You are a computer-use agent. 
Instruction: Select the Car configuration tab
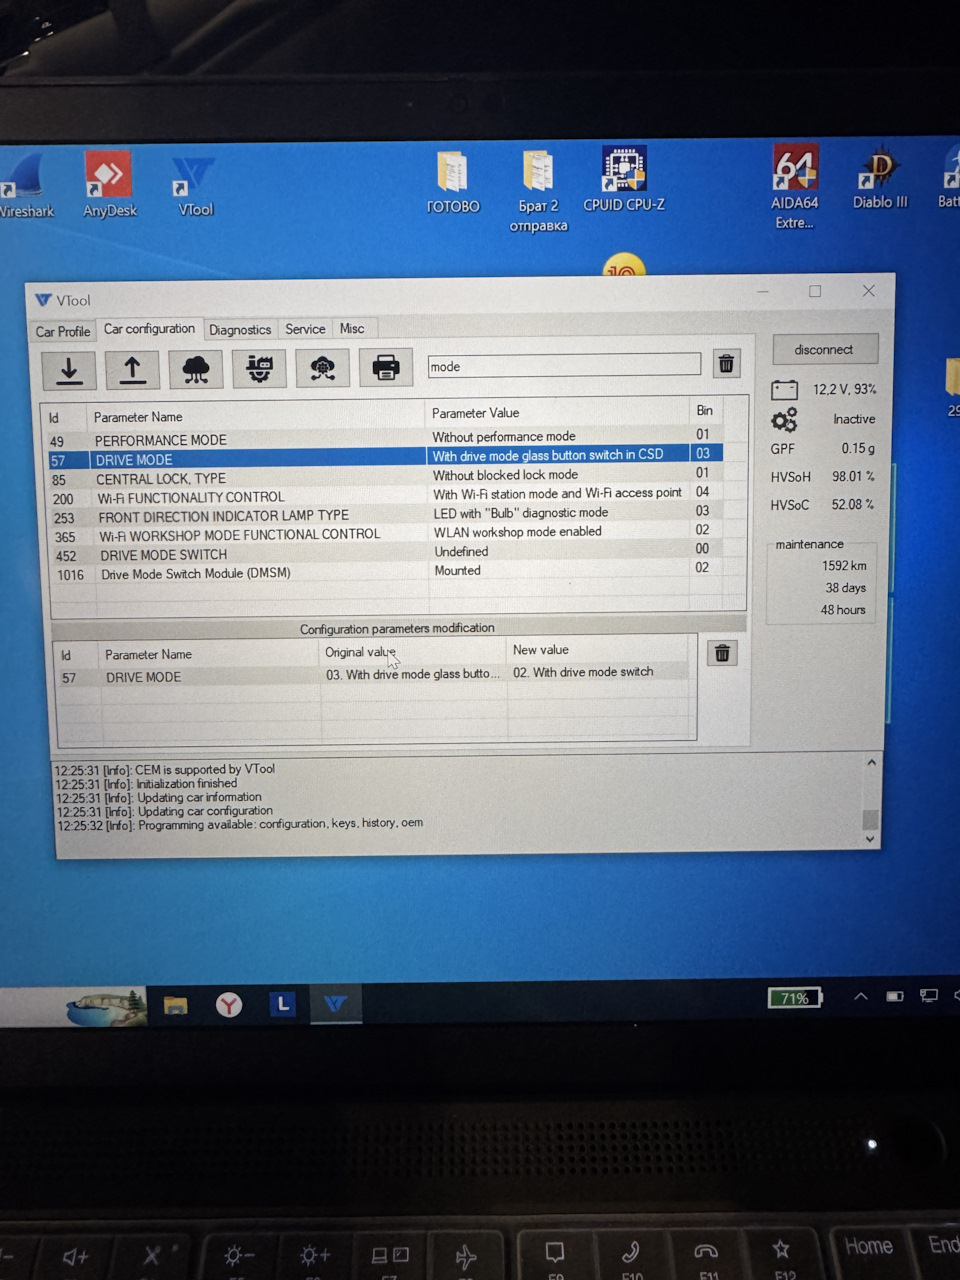[149, 328]
